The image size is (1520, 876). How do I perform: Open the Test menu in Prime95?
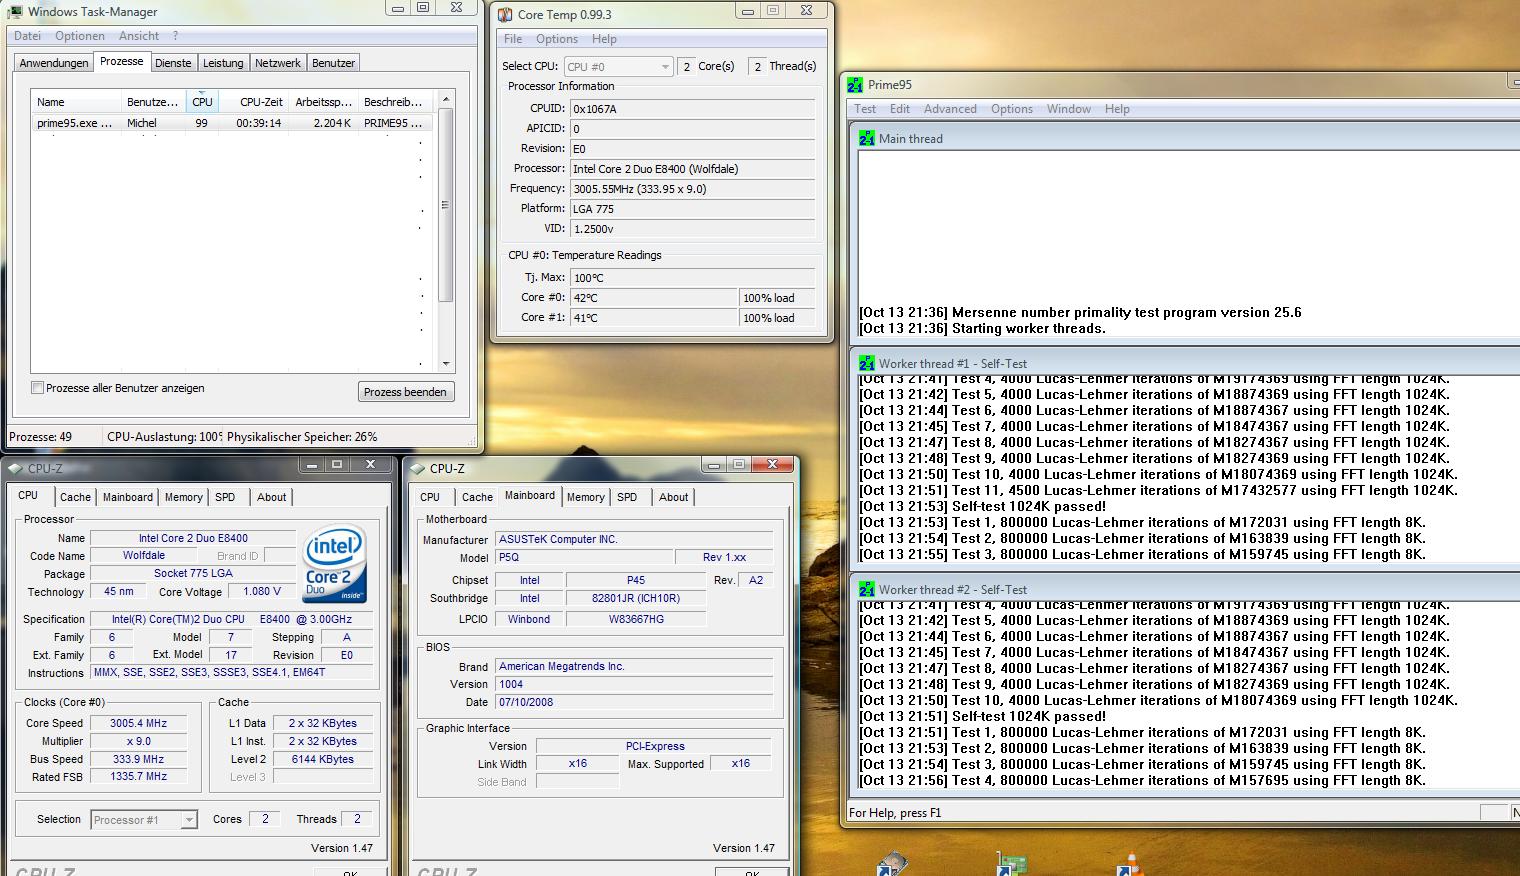click(x=865, y=109)
